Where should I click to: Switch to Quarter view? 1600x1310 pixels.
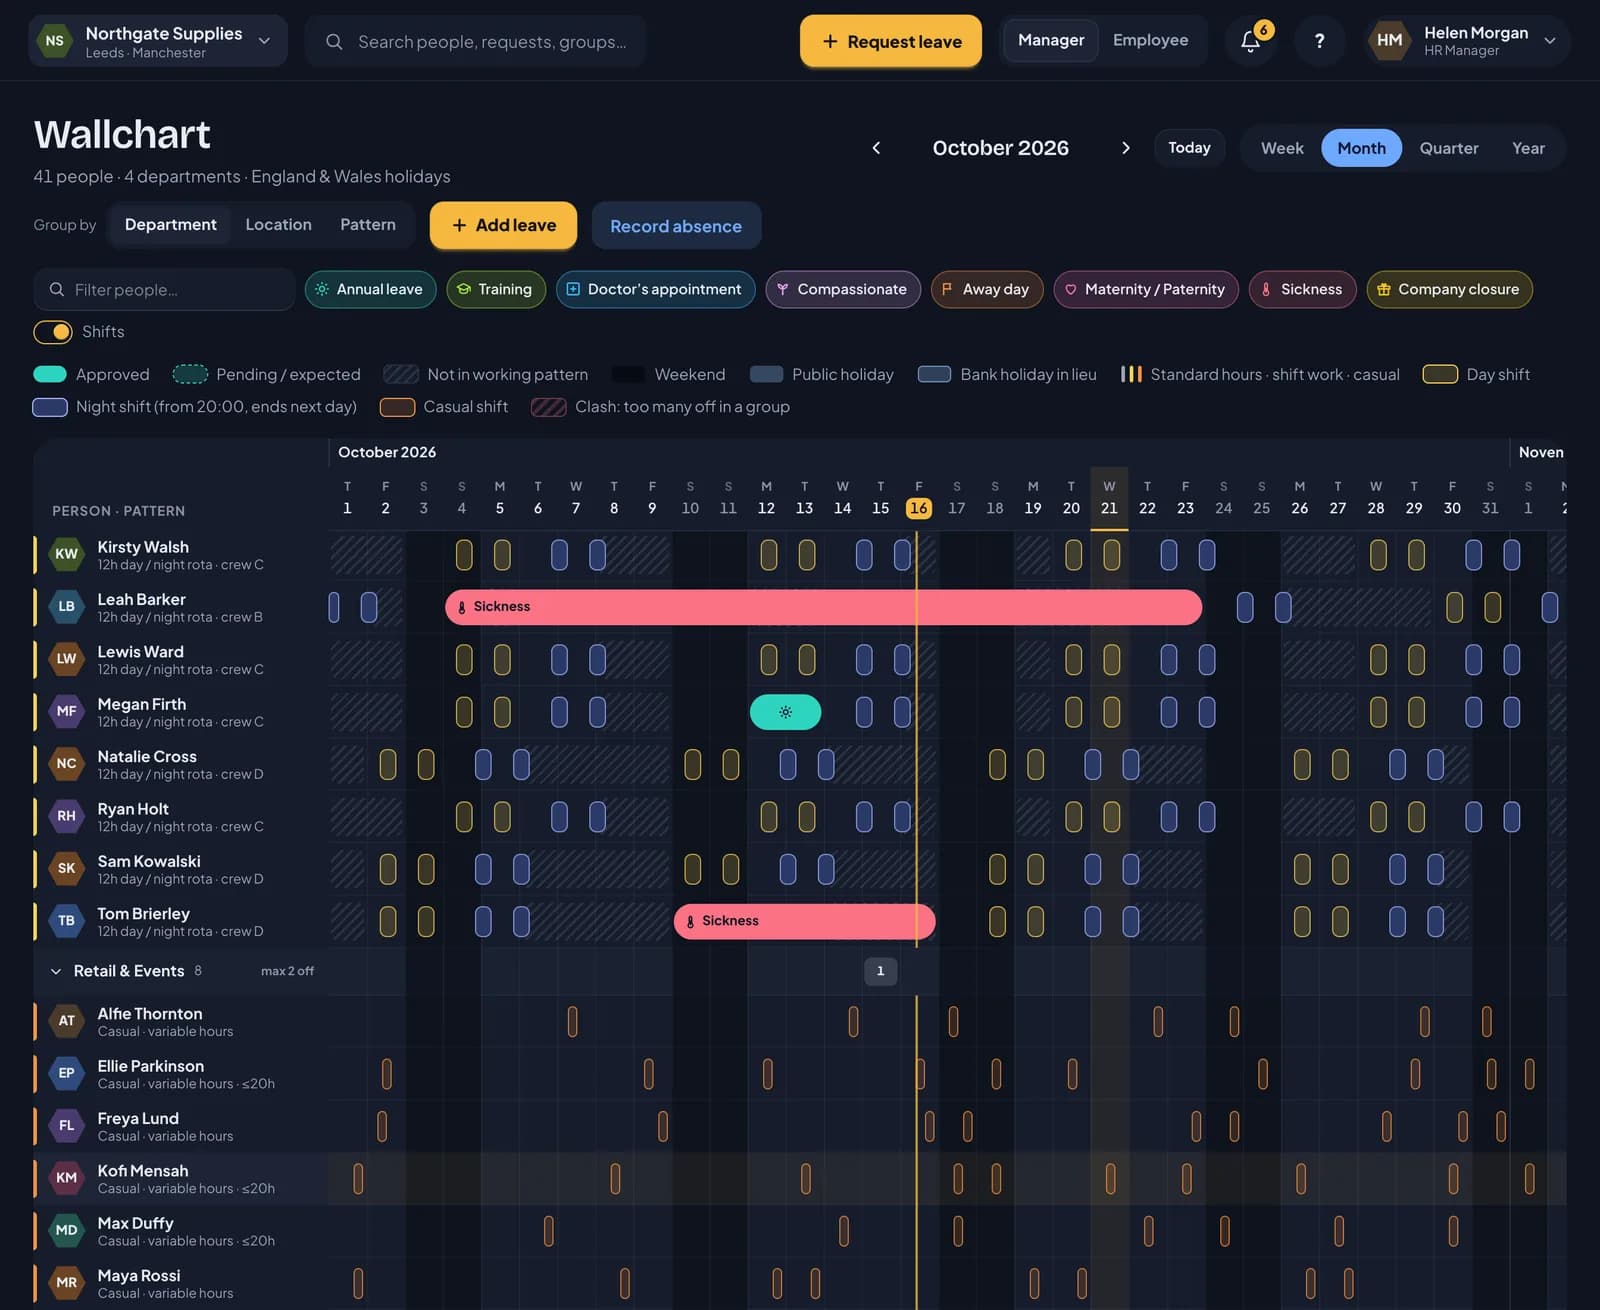click(x=1448, y=148)
